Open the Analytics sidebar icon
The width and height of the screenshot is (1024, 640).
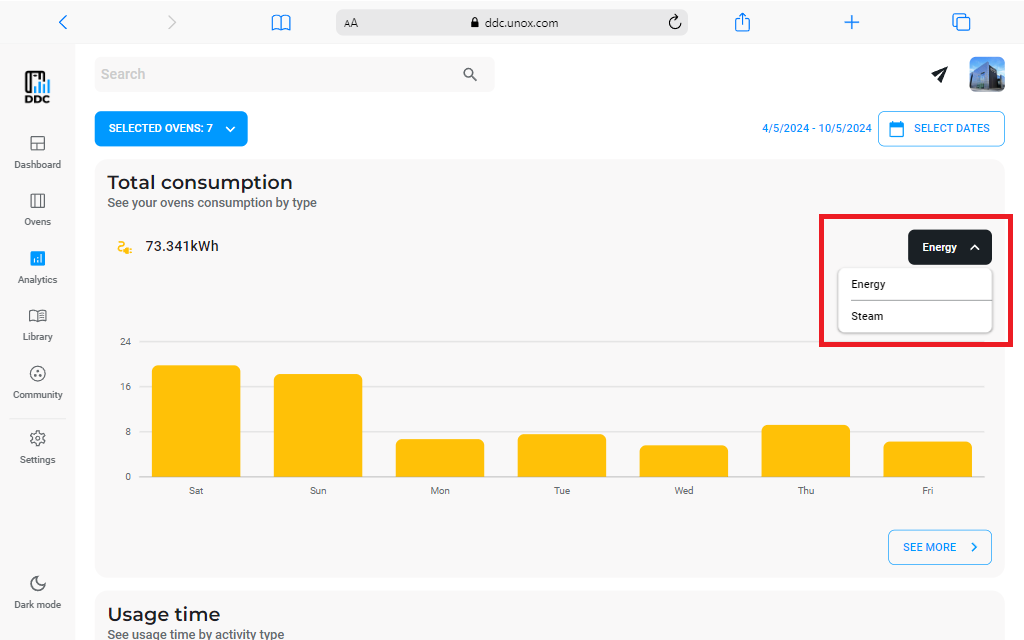click(37, 259)
